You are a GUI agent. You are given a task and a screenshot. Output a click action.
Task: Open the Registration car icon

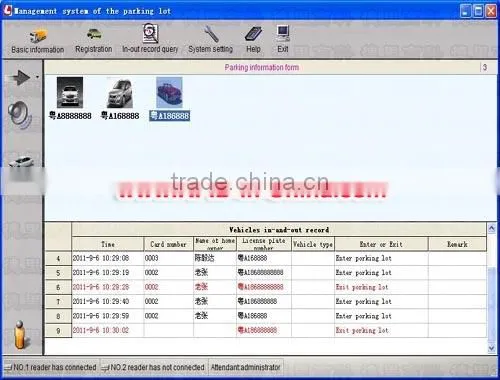[94, 34]
